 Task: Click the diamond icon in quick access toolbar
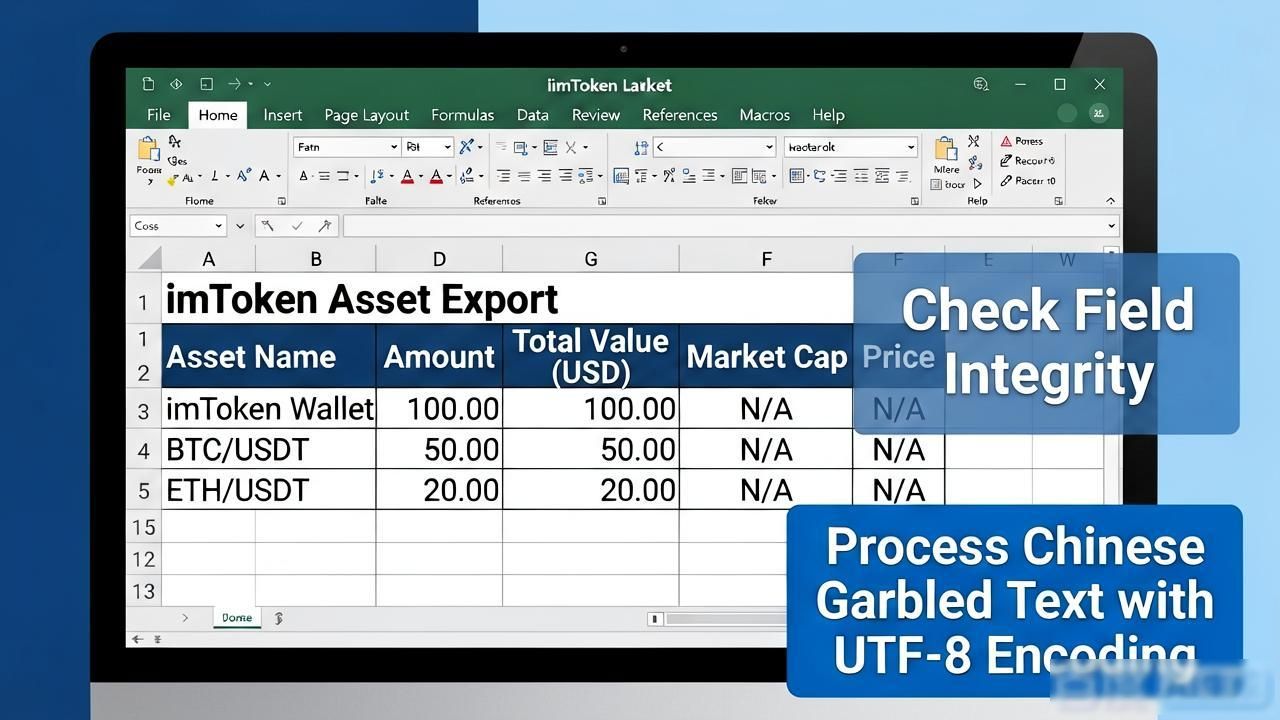point(176,85)
